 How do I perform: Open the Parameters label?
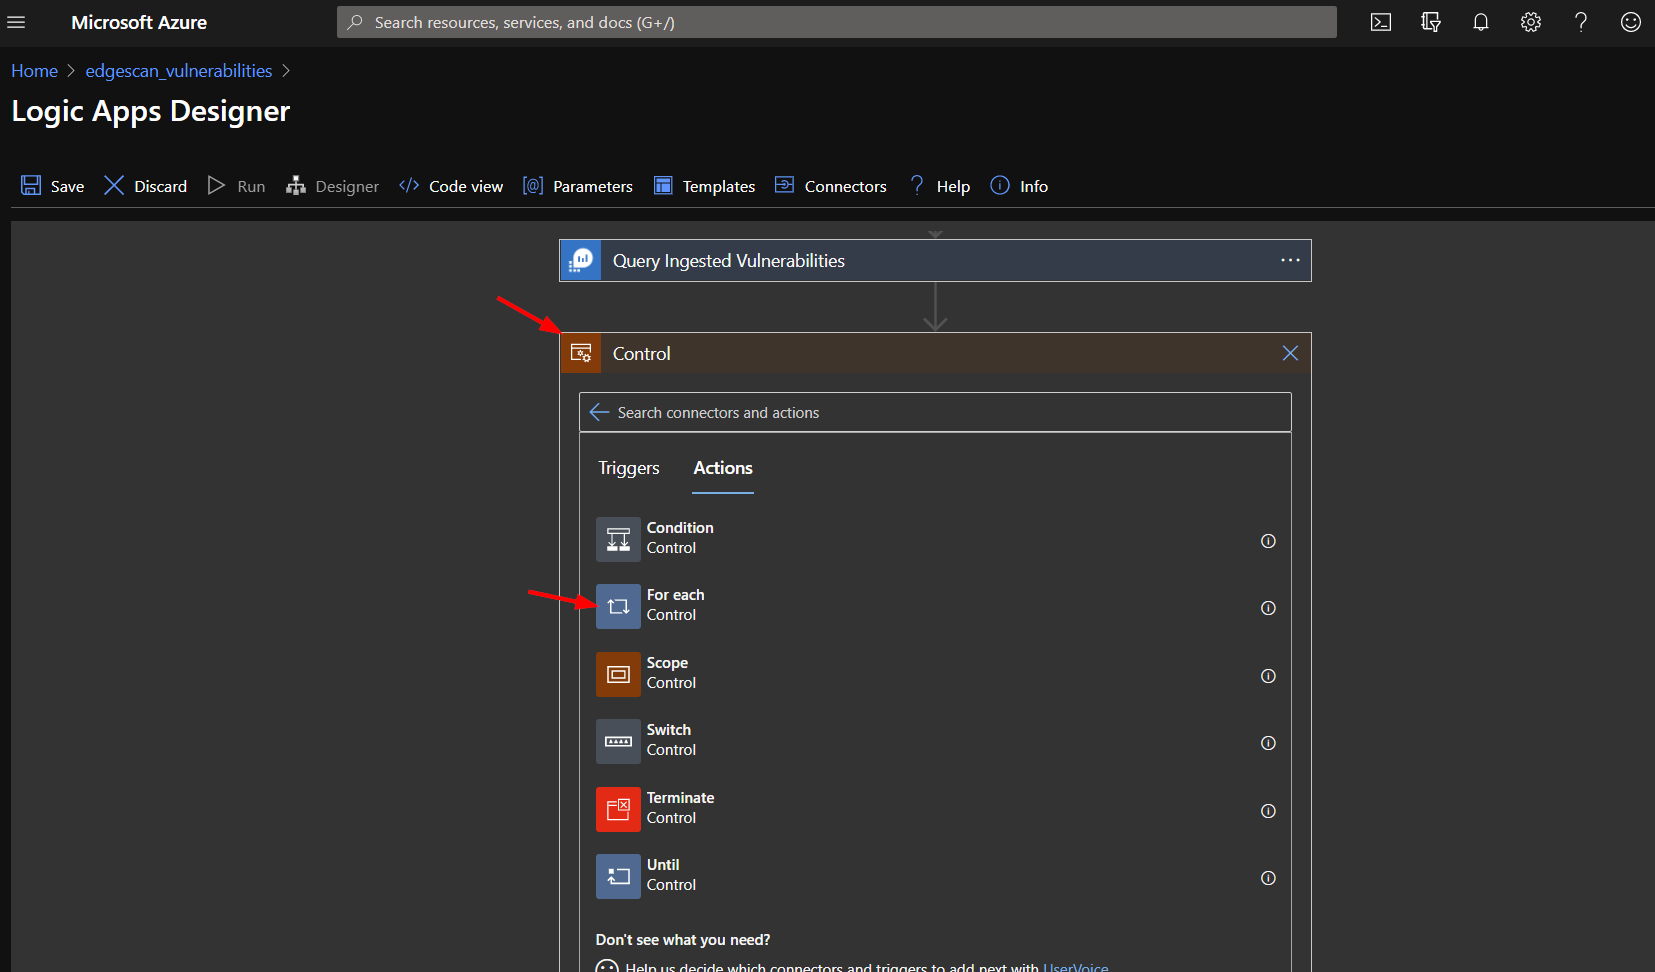point(593,186)
